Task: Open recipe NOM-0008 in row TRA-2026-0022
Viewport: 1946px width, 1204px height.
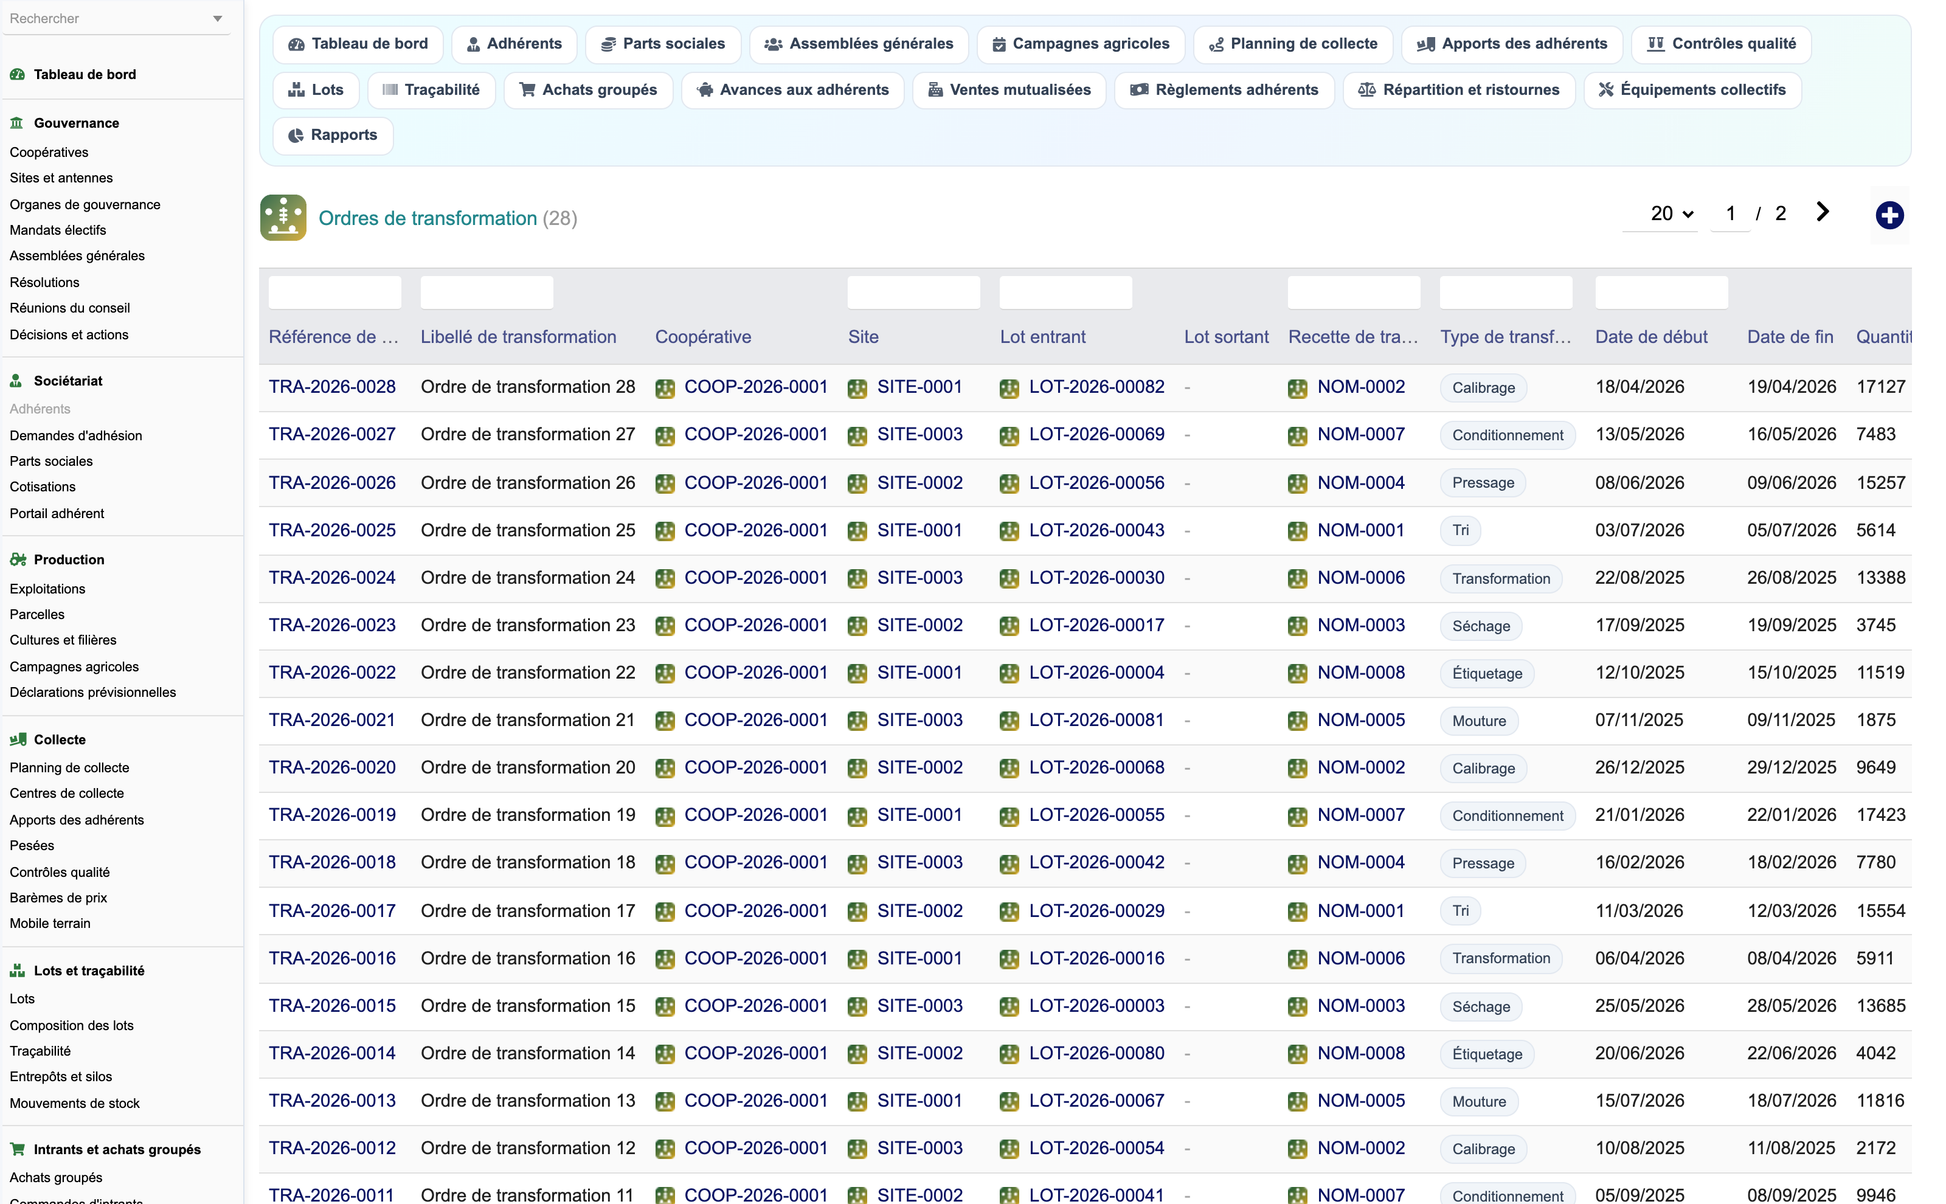Action: pyautogui.click(x=1361, y=673)
